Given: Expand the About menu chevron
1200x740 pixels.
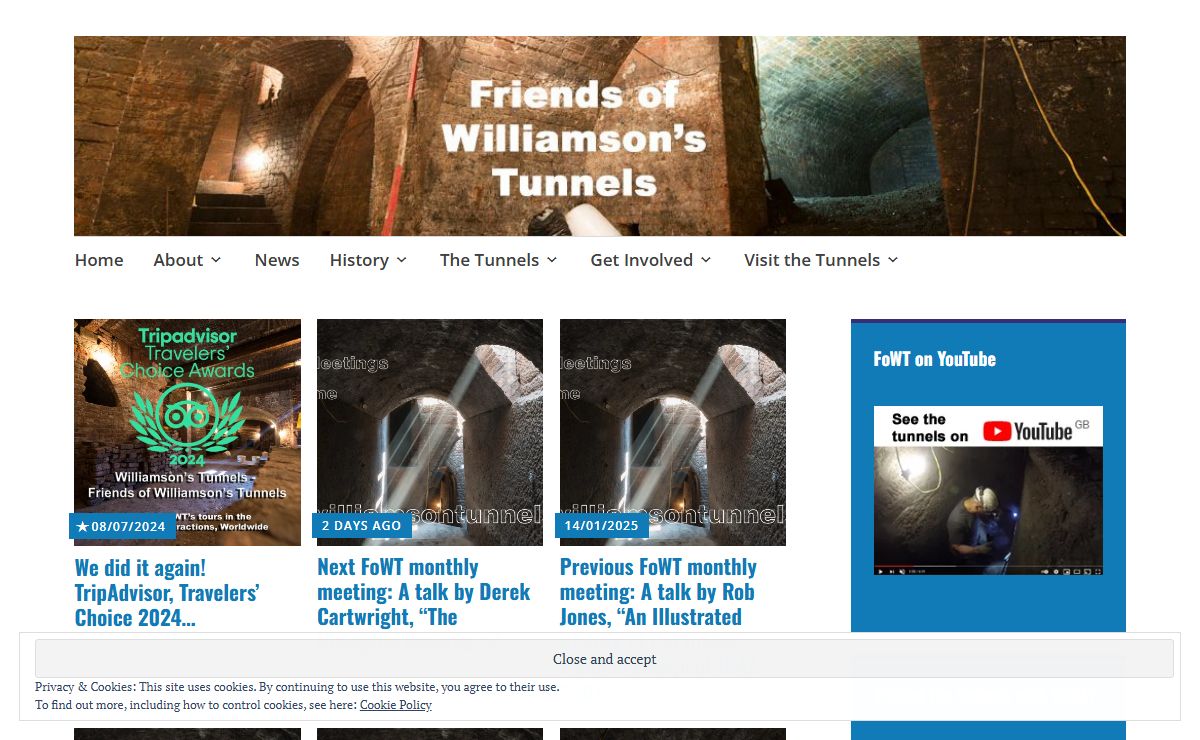Looking at the screenshot, I should 215,260.
